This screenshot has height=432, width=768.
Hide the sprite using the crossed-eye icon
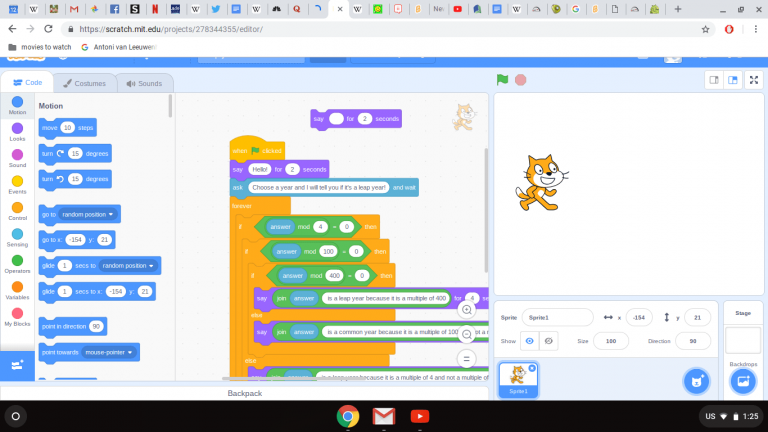549,341
